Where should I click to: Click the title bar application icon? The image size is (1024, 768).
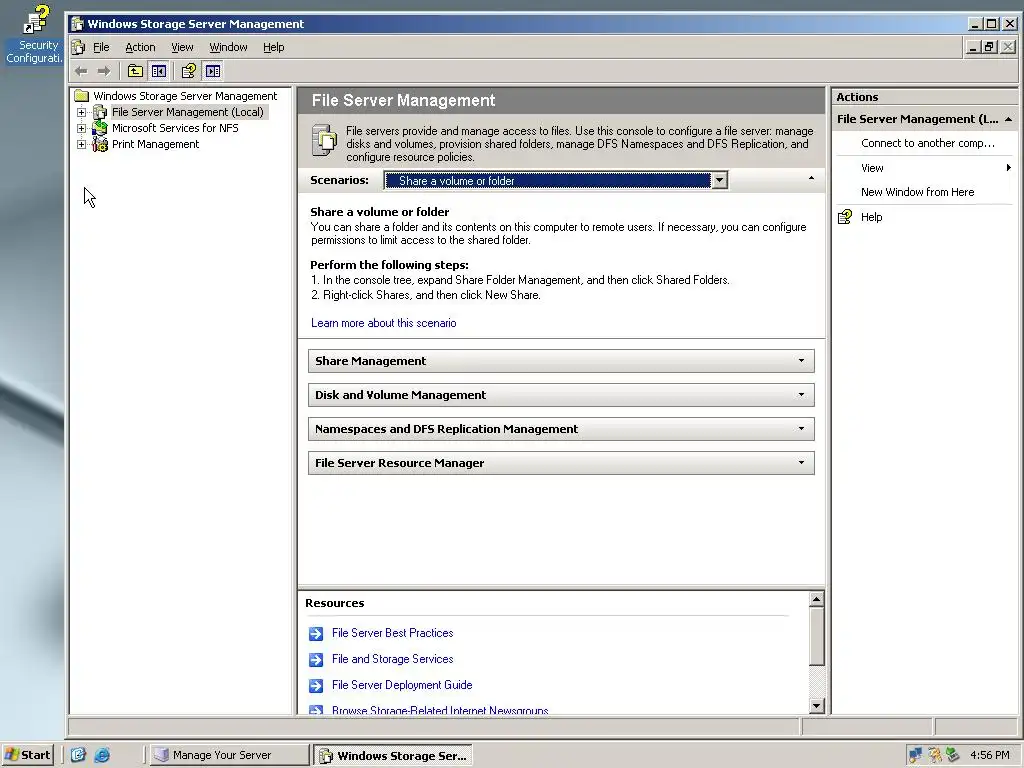click(x=77, y=24)
